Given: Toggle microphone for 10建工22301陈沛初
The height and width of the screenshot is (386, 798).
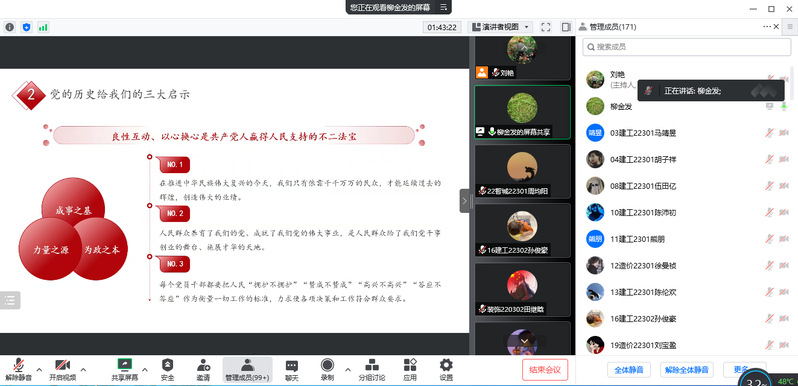Looking at the screenshot, I should (770, 212).
